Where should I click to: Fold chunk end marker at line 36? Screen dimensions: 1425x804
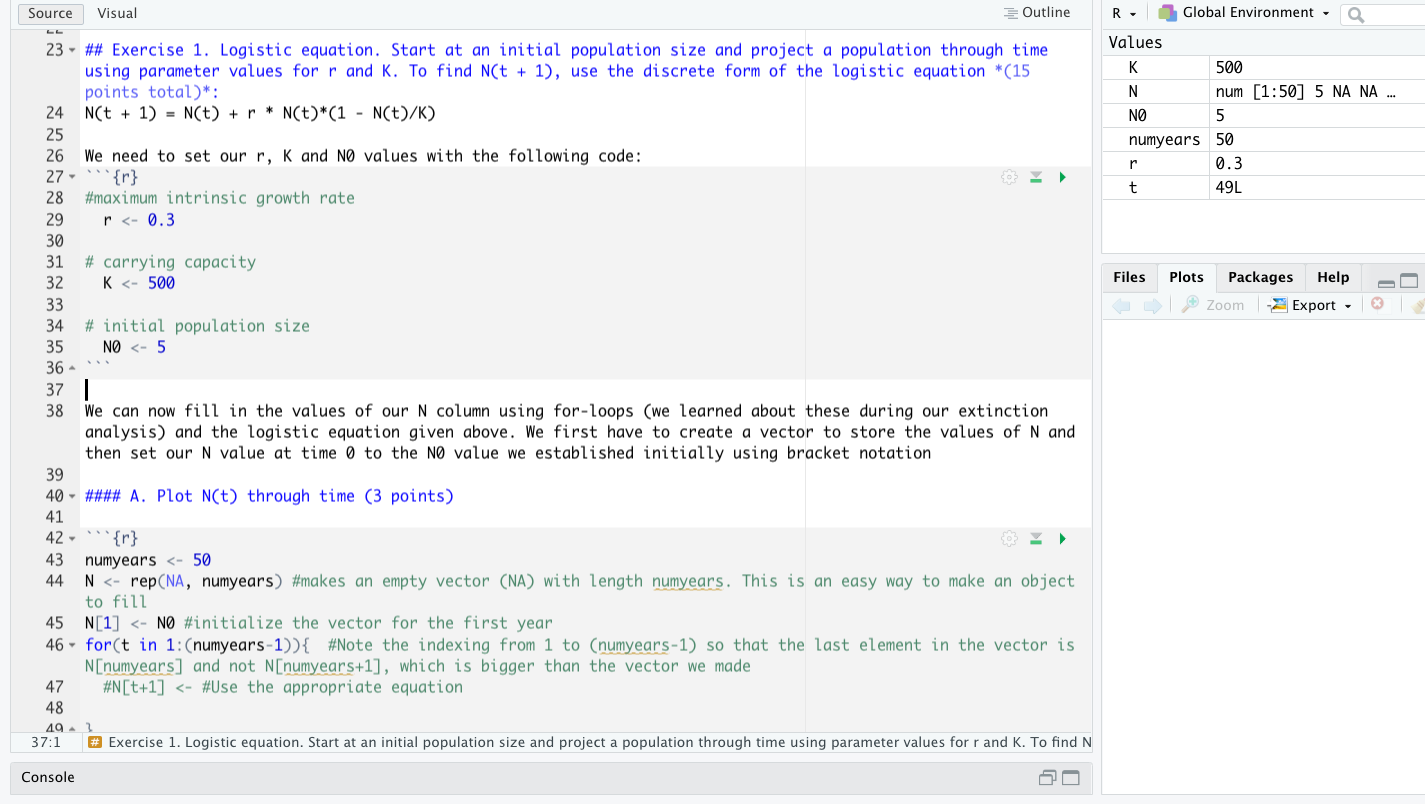coord(71,368)
